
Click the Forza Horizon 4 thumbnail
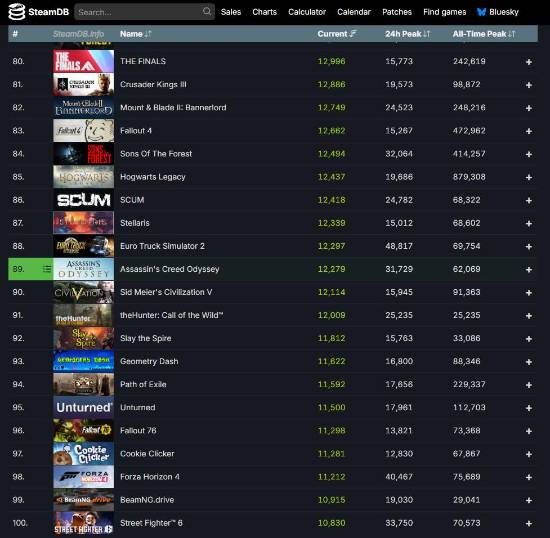tap(83, 477)
